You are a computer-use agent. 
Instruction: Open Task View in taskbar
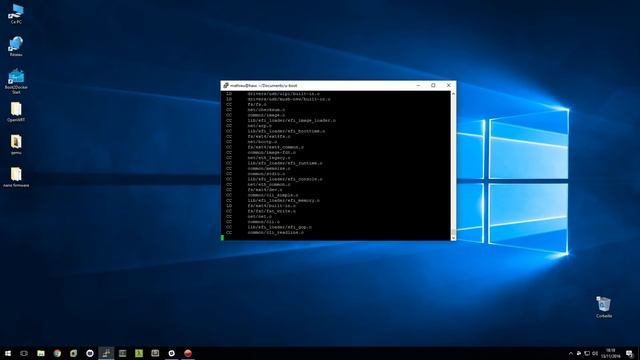tap(24, 353)
